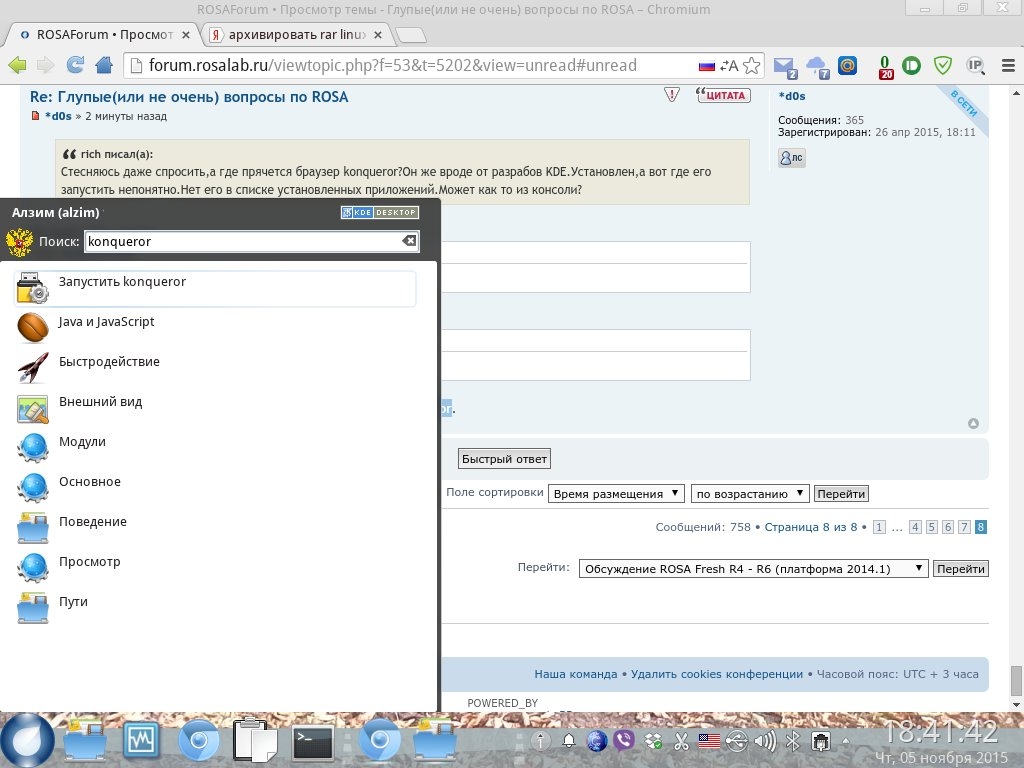Open 'Наша команда' footer link
This screenshot has width=1024, height=768.
click(x=575, y=674)
